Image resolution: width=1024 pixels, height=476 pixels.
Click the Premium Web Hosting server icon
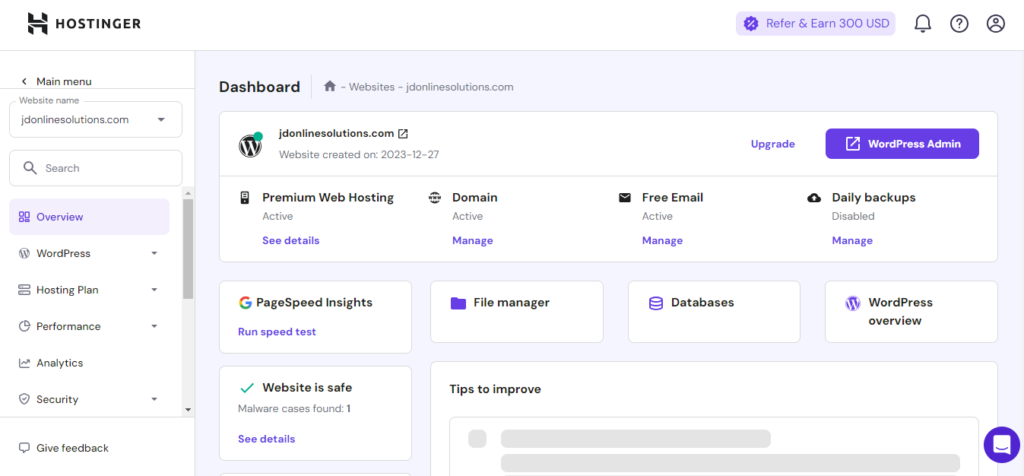245,198
